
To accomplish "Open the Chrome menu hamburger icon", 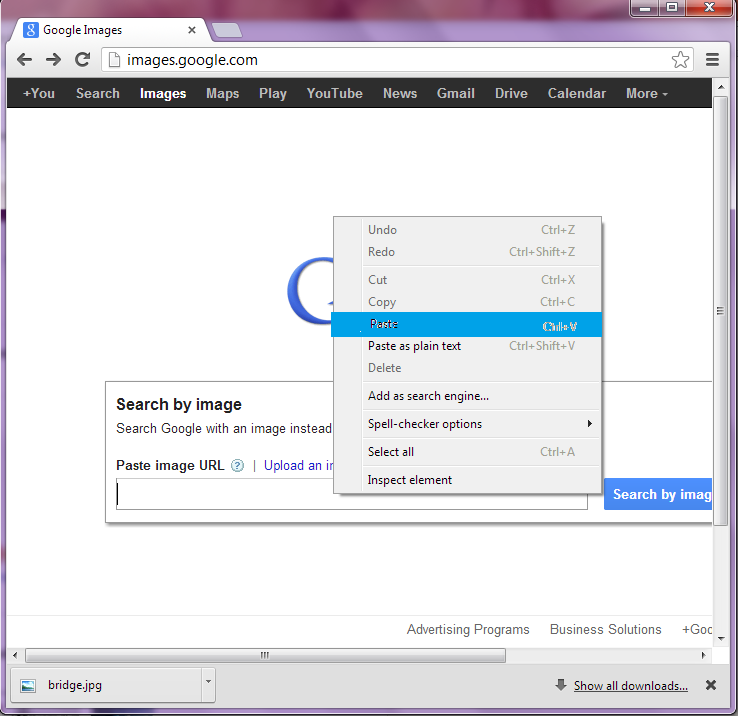I will coord(712,60).
